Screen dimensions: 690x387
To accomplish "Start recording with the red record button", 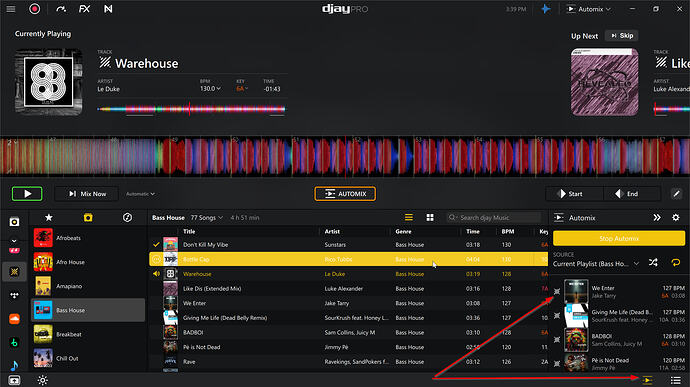I will (34, 9).
